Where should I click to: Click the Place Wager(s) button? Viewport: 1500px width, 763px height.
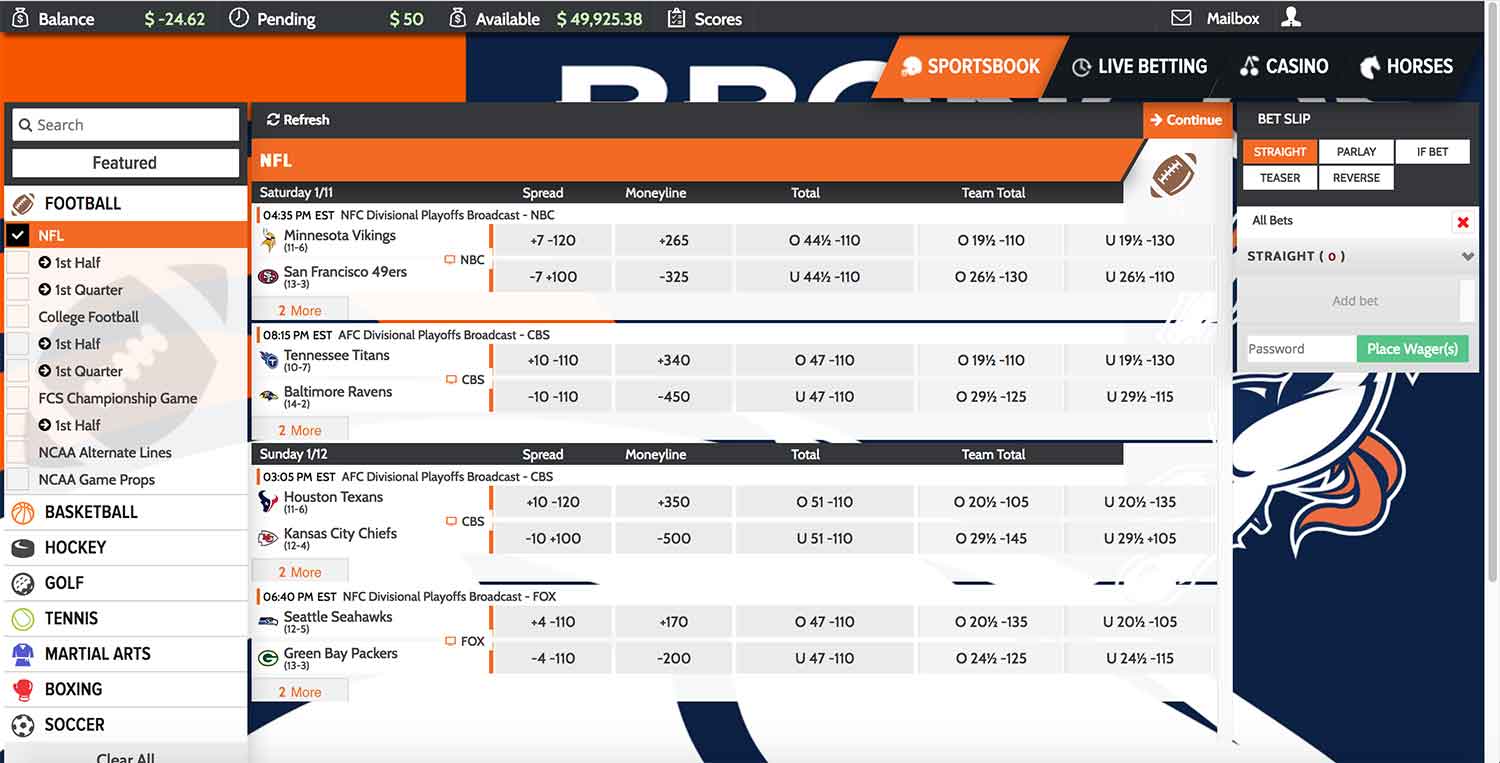1412,349
